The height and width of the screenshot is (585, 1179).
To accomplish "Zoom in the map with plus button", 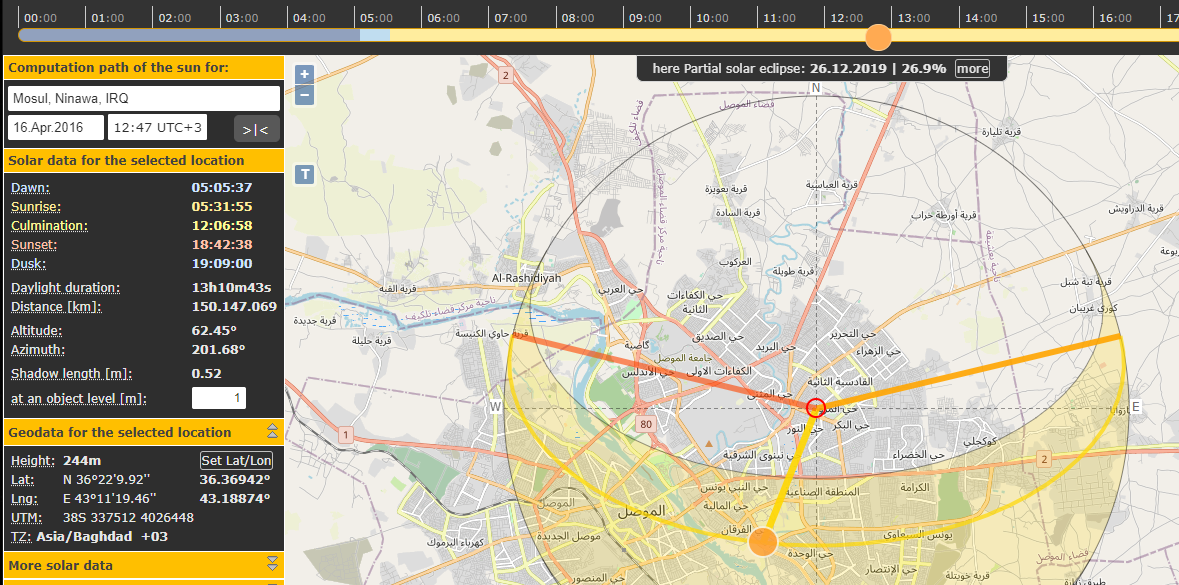I will pyautogui.click(x=305, y=74).
